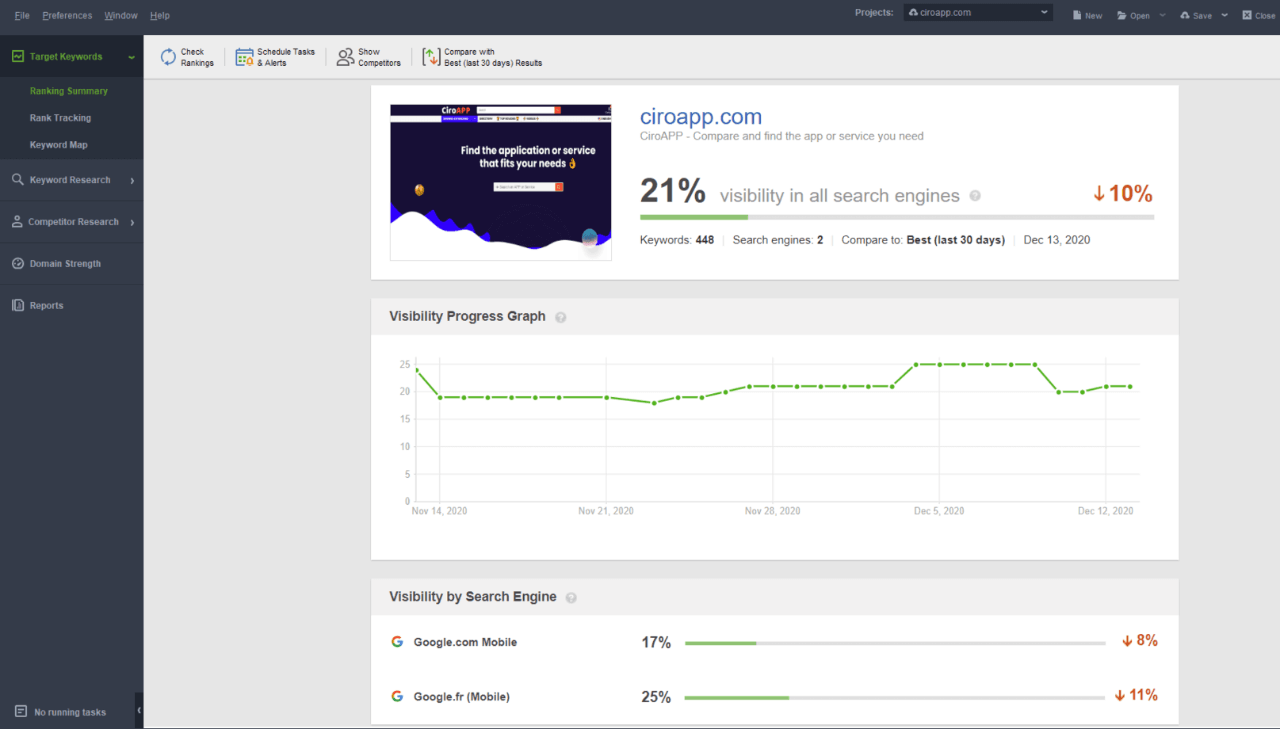
Task: Open the Projects ciroapp.com dropdown
Action: tap(978, 13)
